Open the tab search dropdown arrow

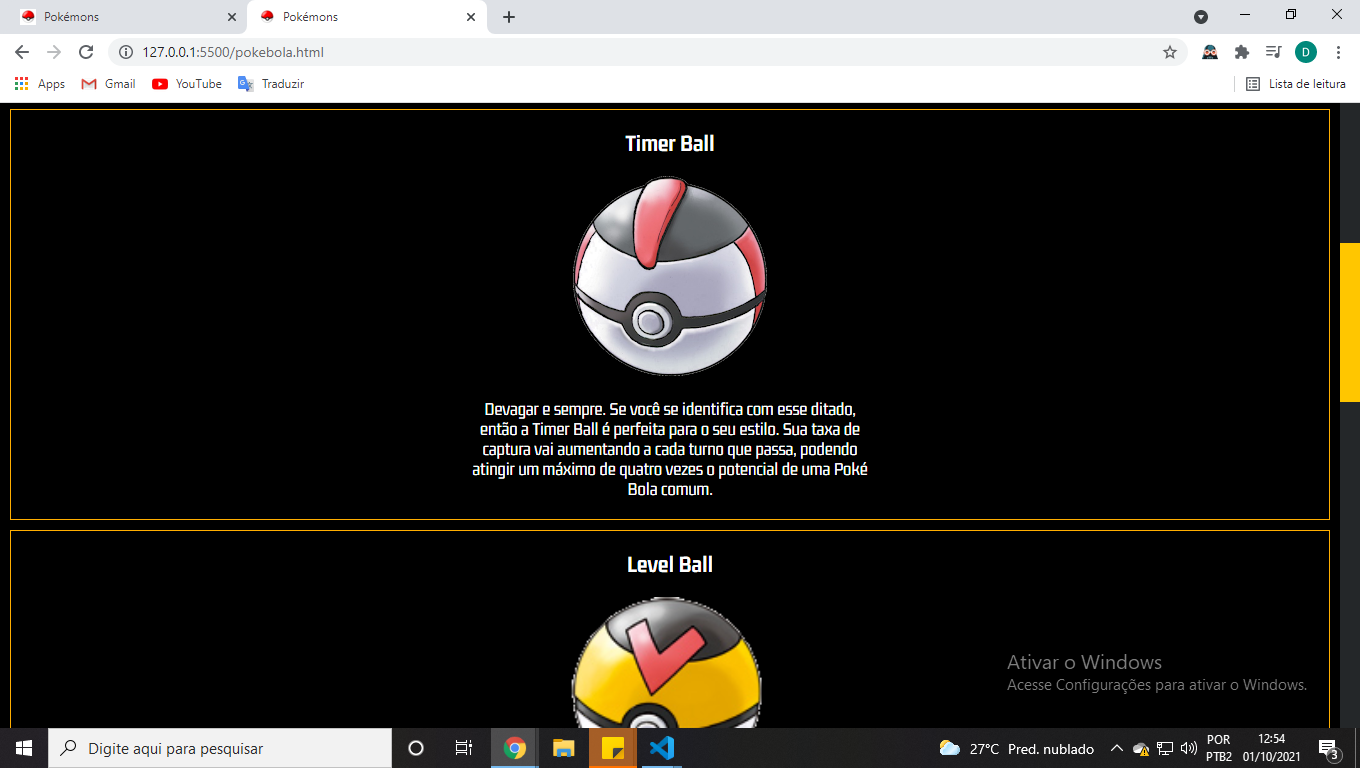pos(1201,17)
